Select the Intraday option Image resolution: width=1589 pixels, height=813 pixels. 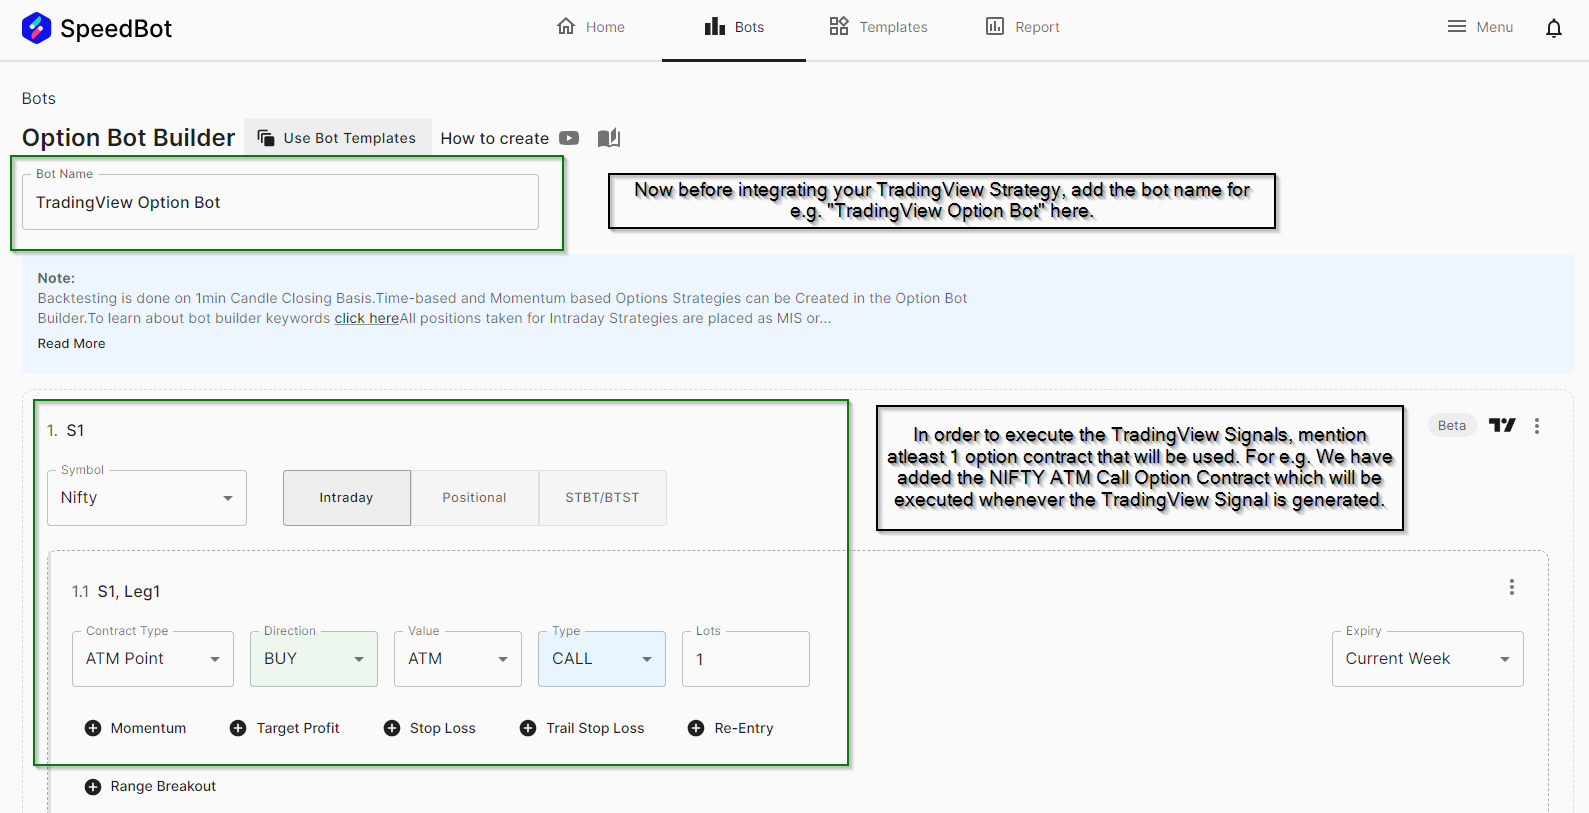(346, 498)
